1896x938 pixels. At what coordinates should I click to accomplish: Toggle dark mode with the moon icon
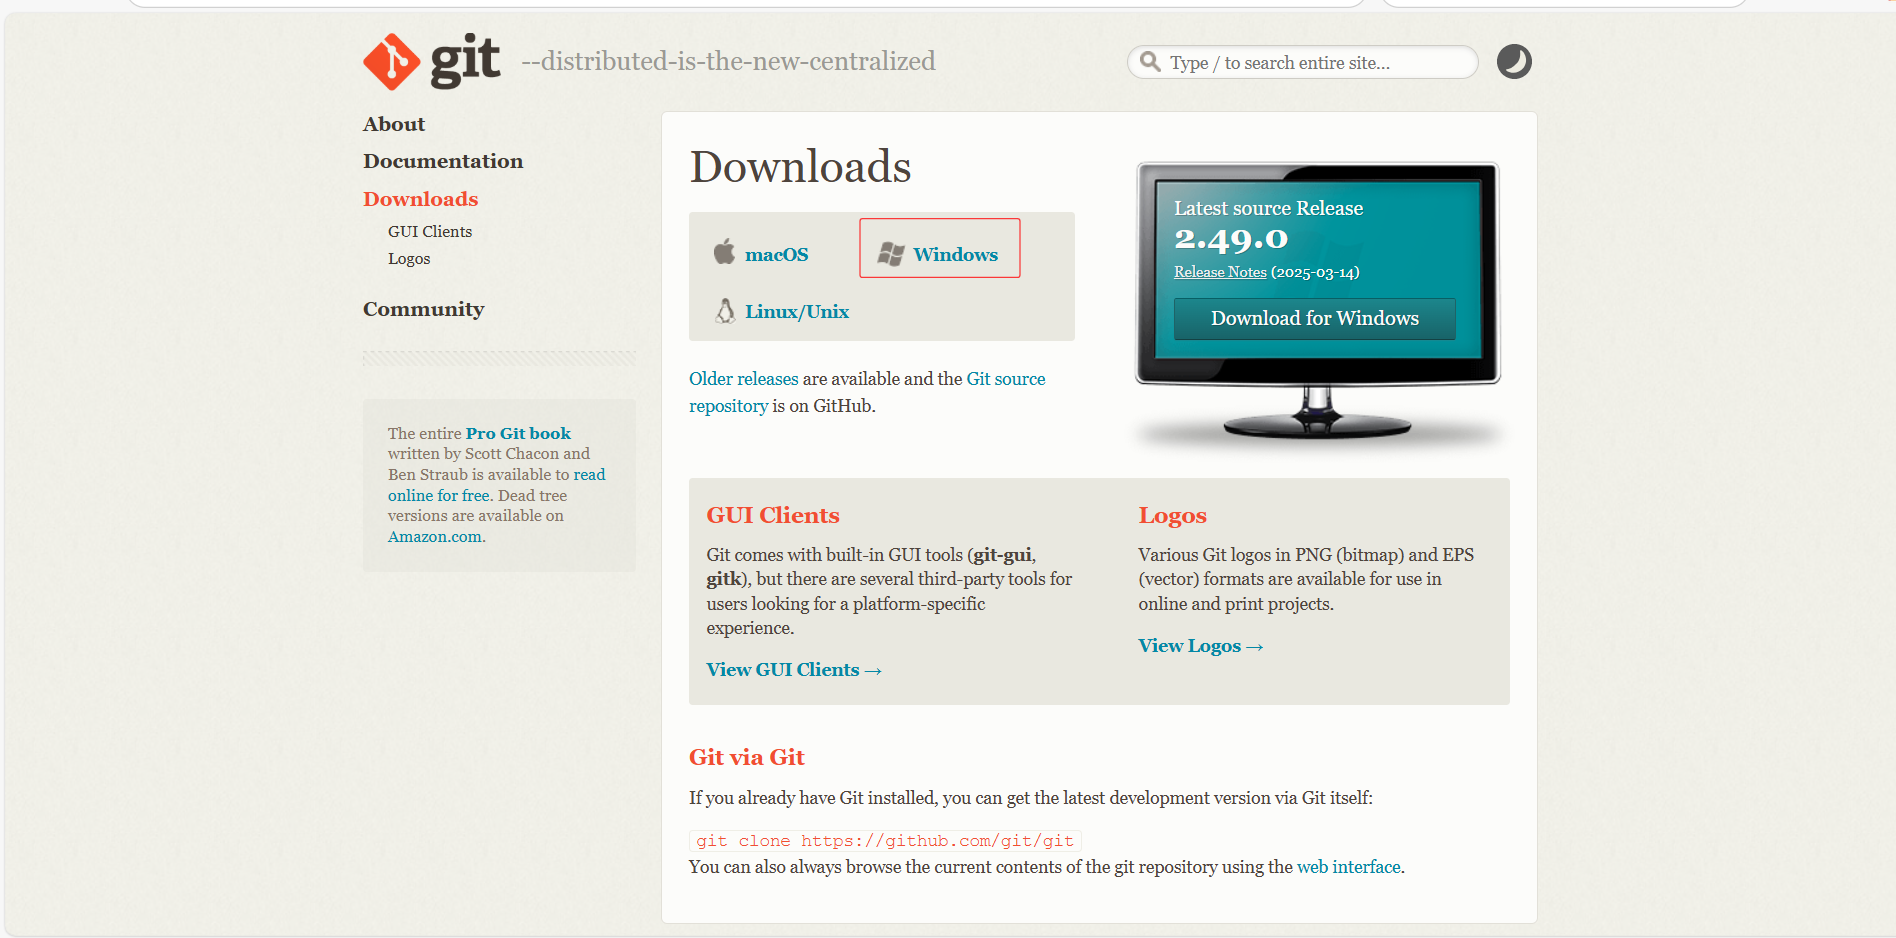(x=1514, y=62)
